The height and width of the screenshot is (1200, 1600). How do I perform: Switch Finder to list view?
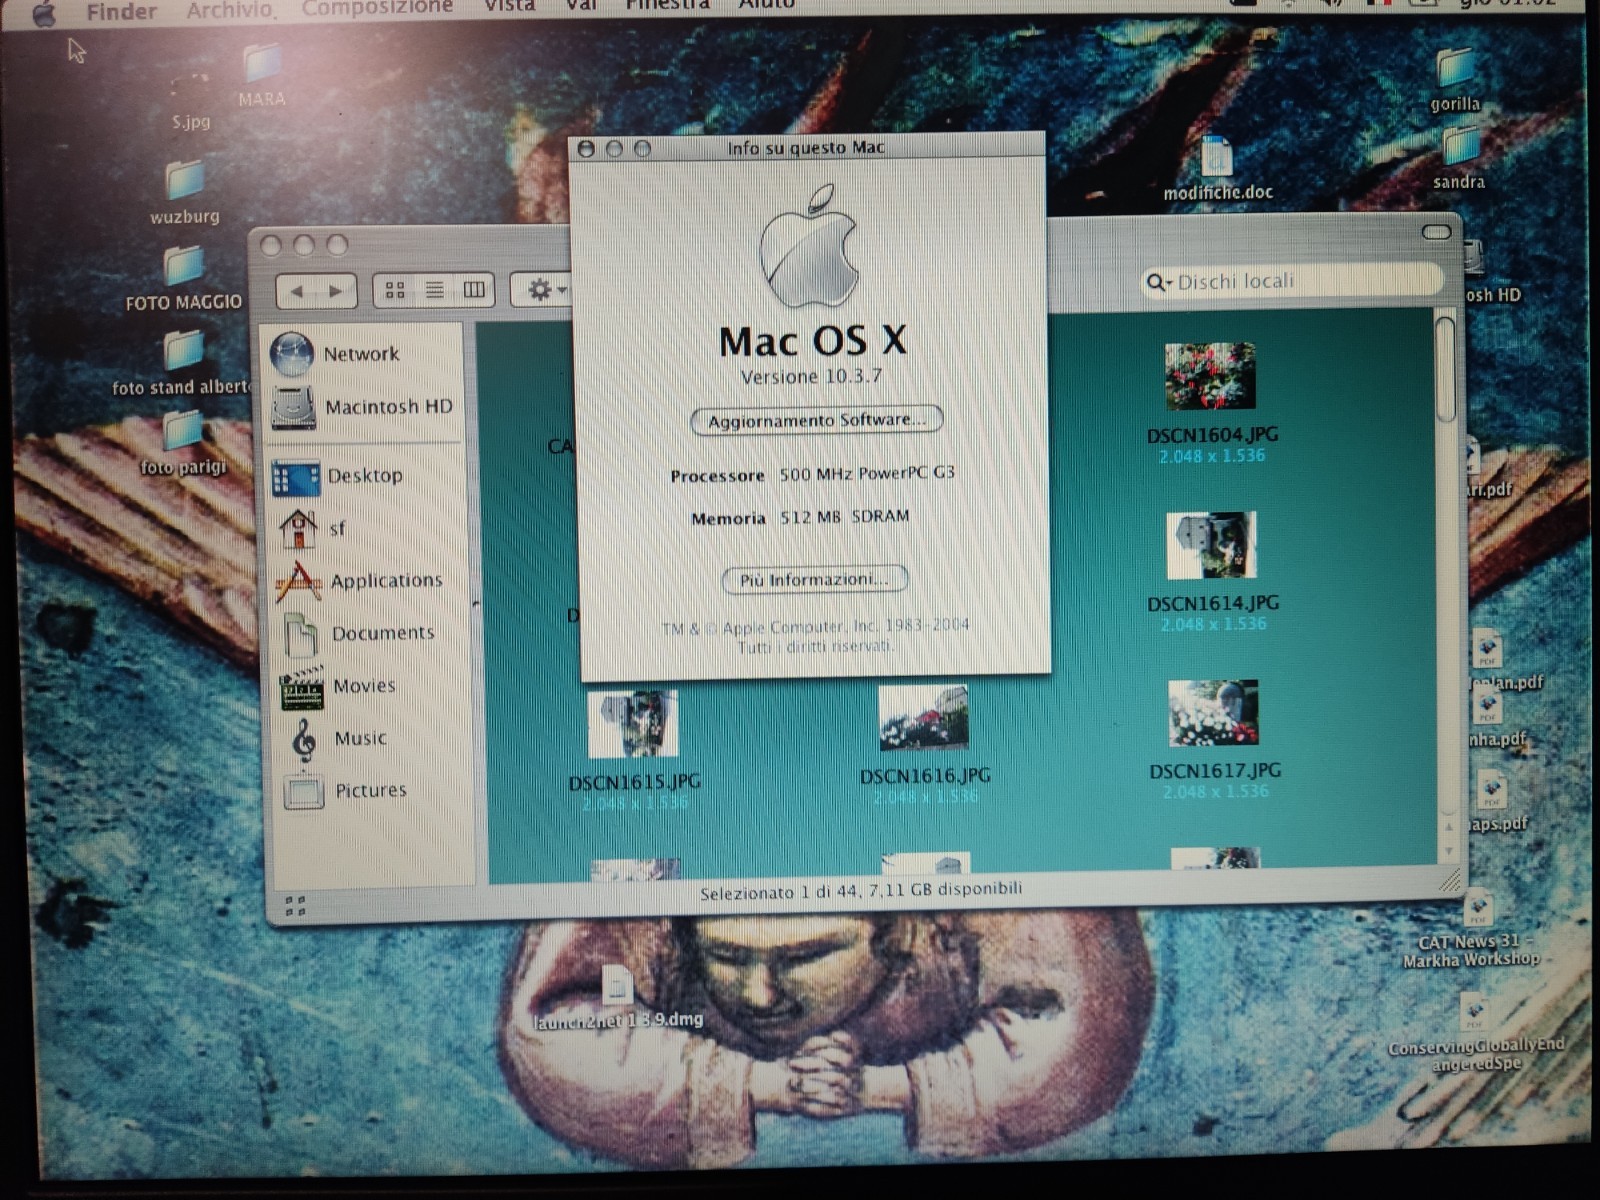[434, 290]
